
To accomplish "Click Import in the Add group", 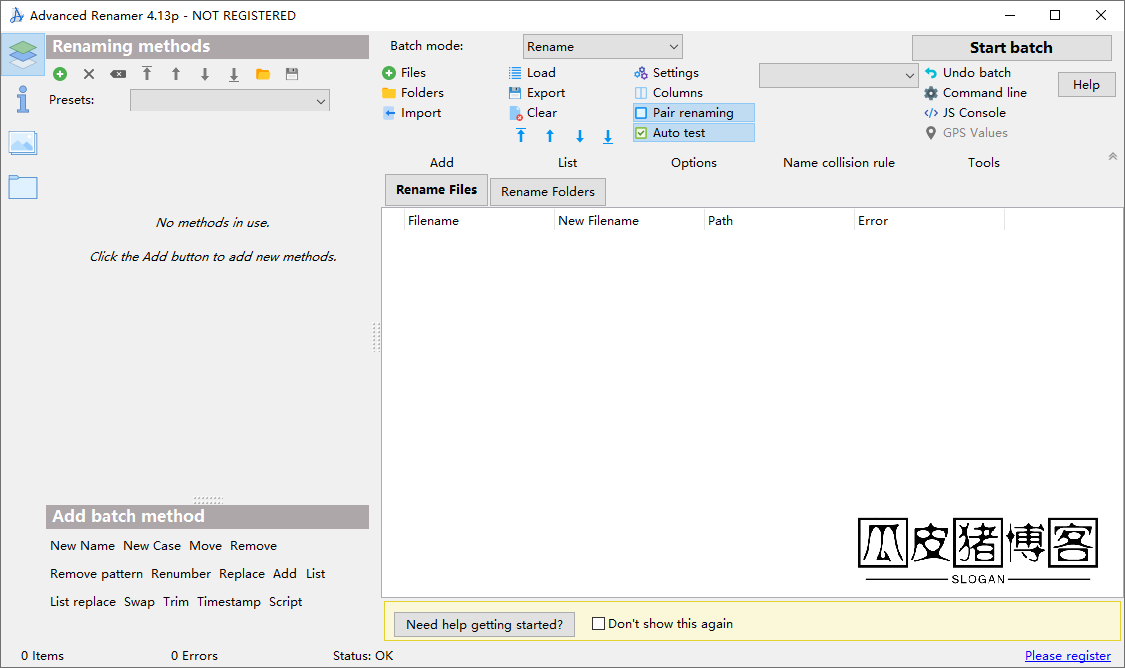I will coord(413,113).
